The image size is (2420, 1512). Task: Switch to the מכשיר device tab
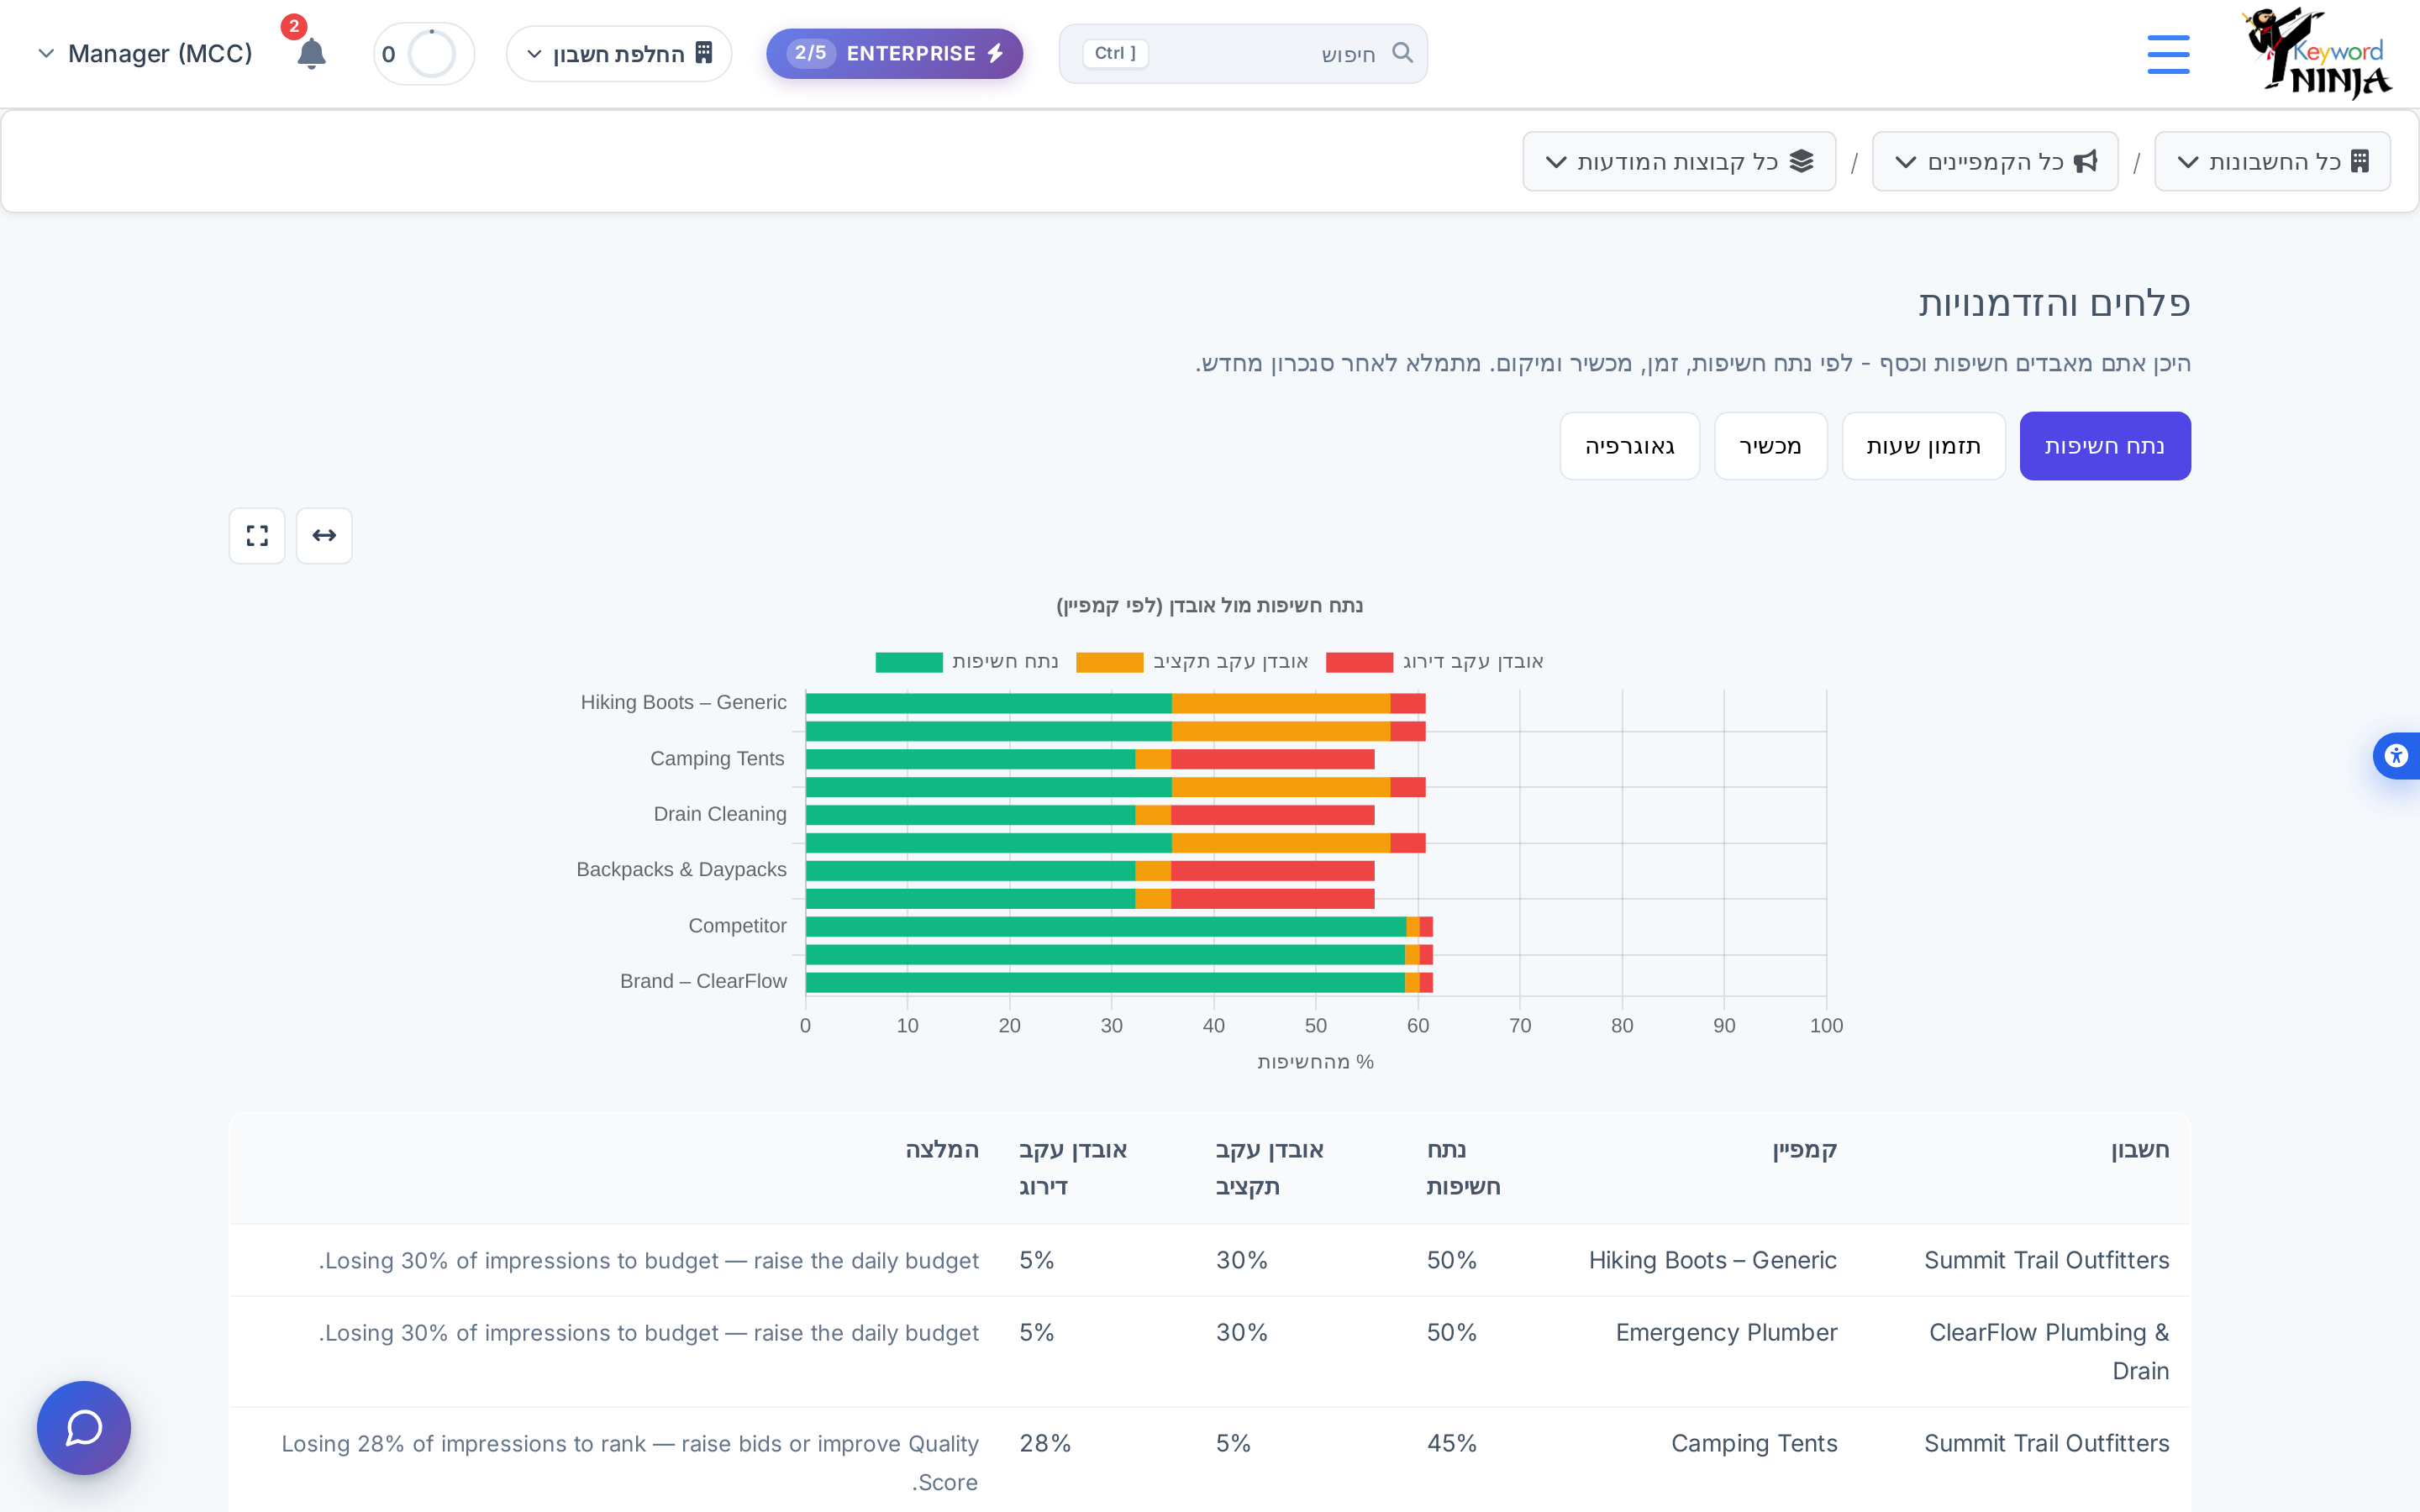tap(1770, 446)
